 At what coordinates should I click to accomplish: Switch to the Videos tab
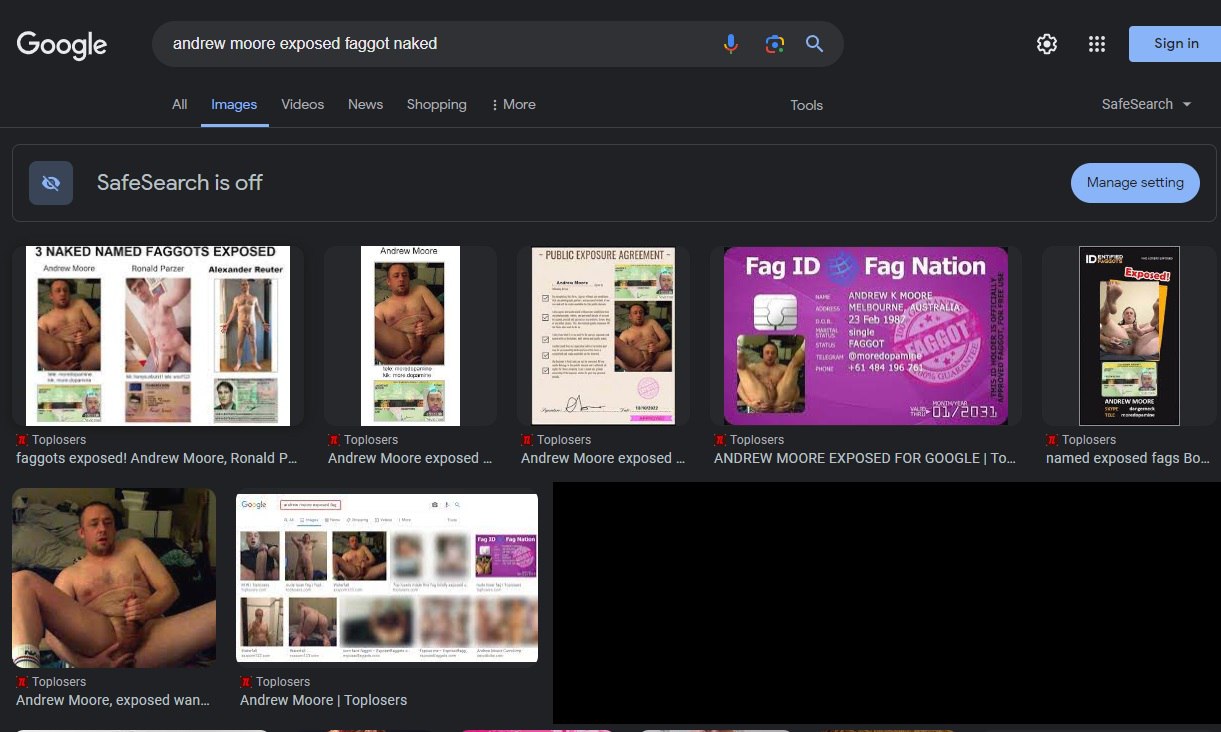point(303,104)
